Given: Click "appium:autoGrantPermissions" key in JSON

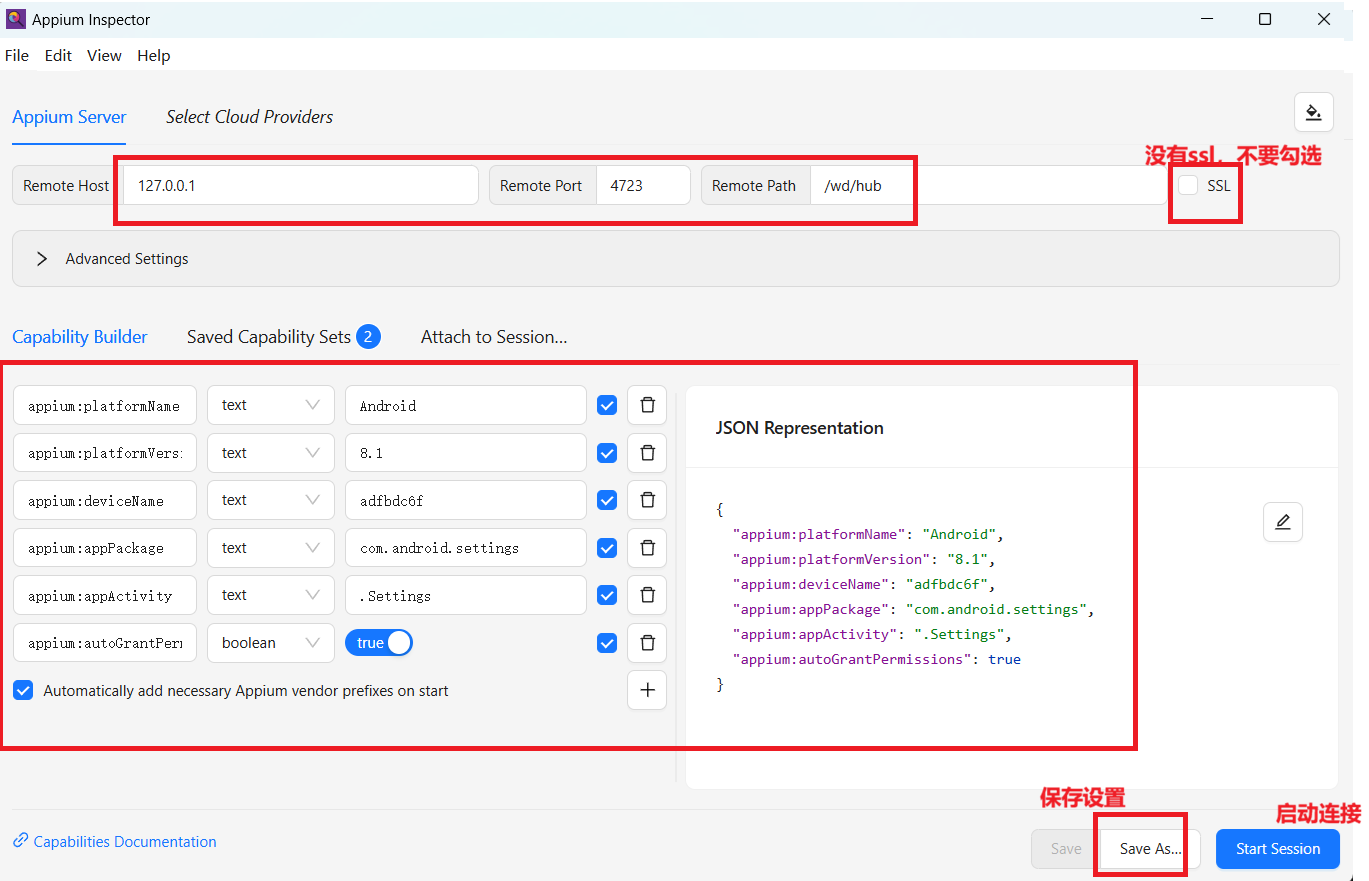Looking at the screenshot, I should pyautogui.click(x=852, y=660).
